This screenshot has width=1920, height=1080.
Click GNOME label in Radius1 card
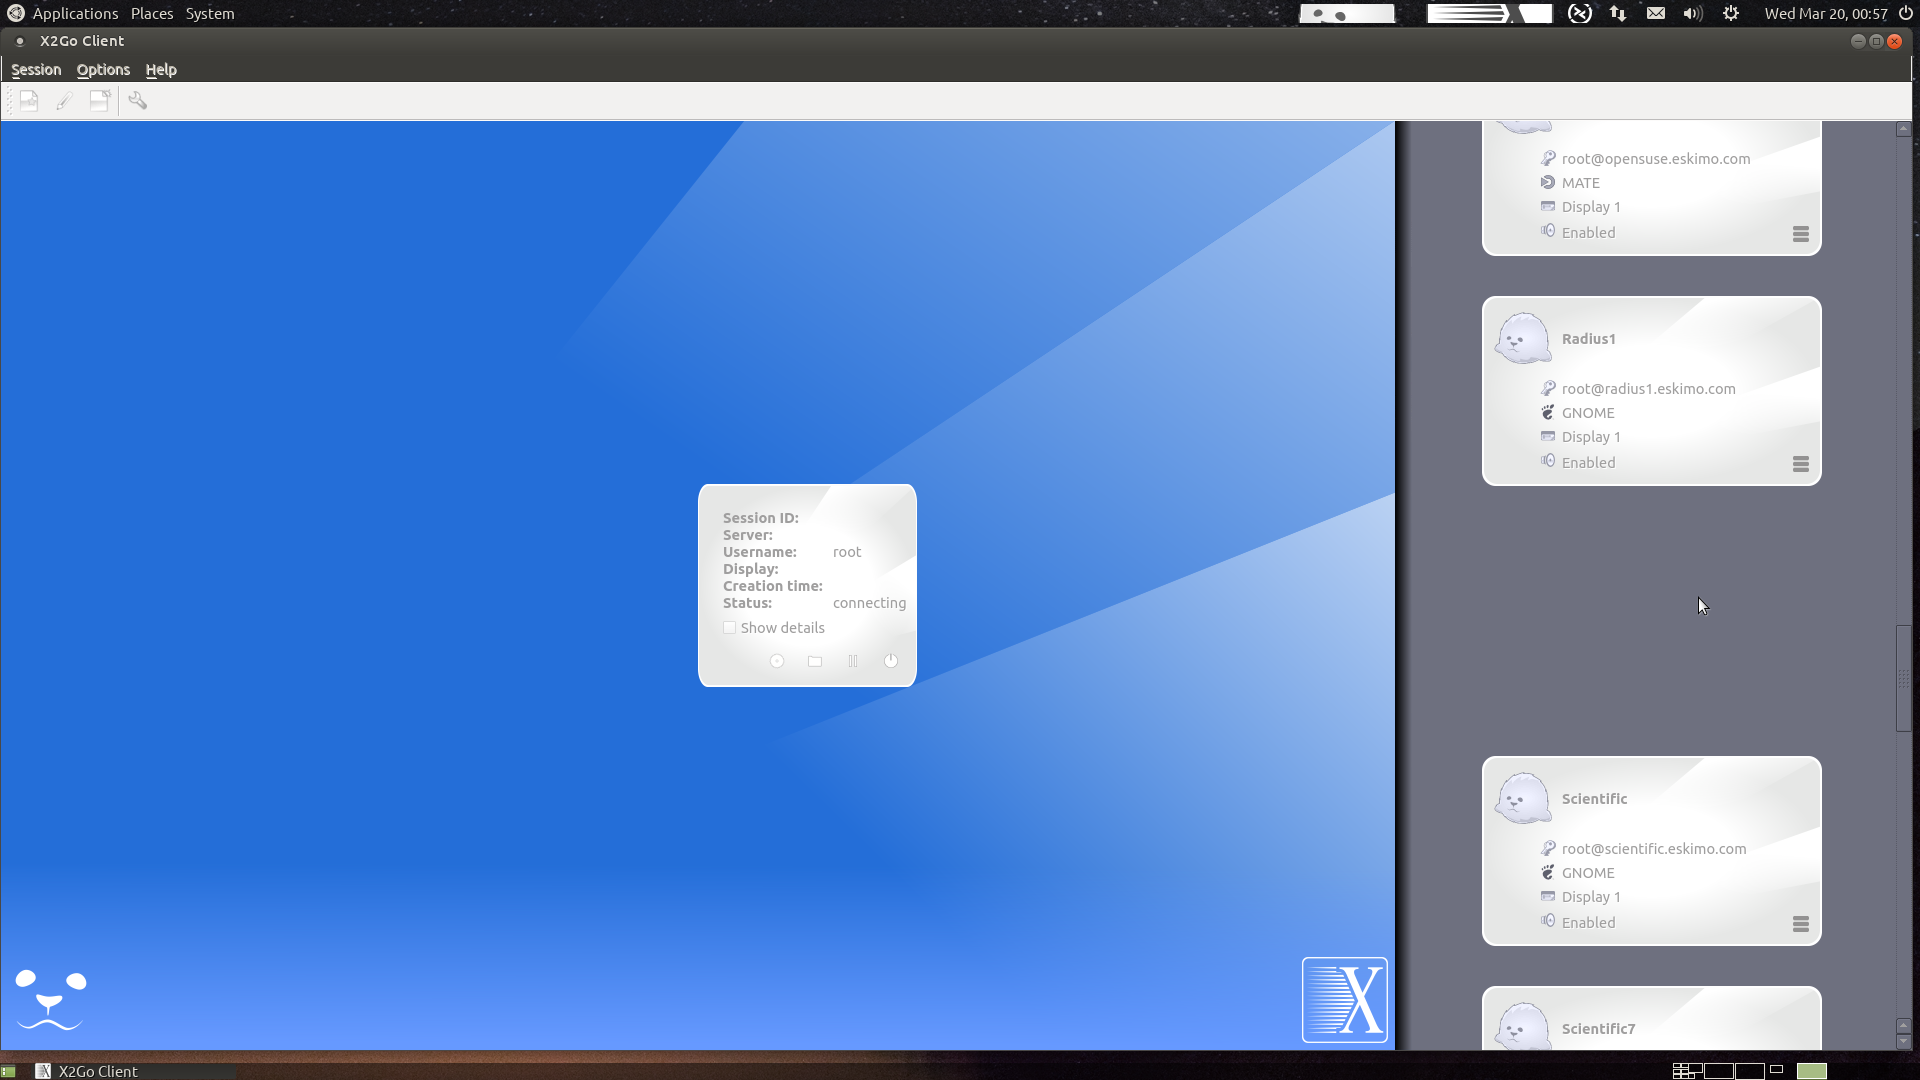(x=1588, y=413)
